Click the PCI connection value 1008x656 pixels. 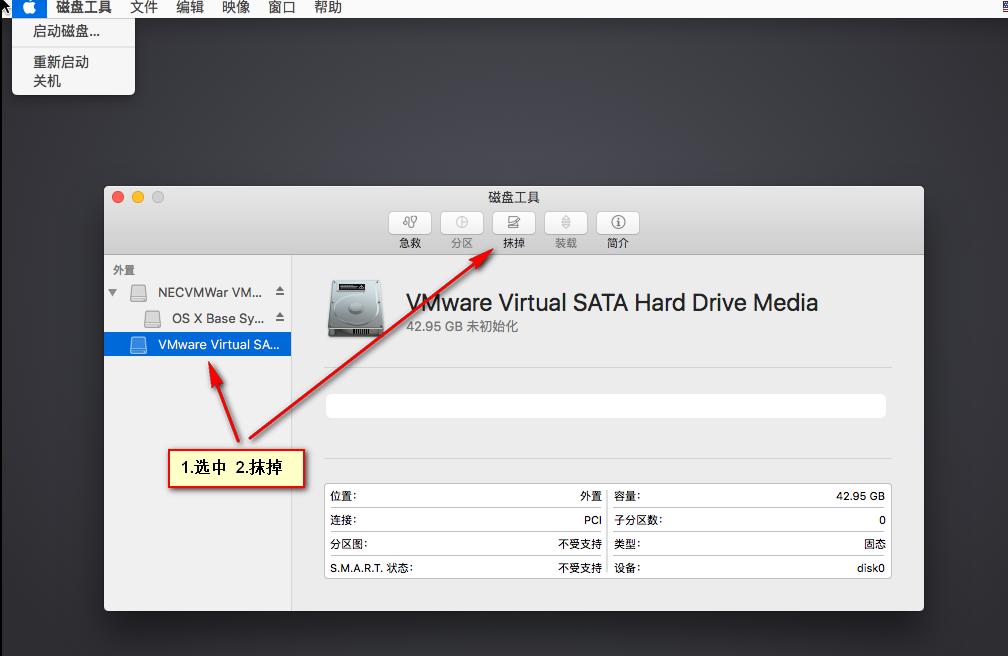[593, 520]
